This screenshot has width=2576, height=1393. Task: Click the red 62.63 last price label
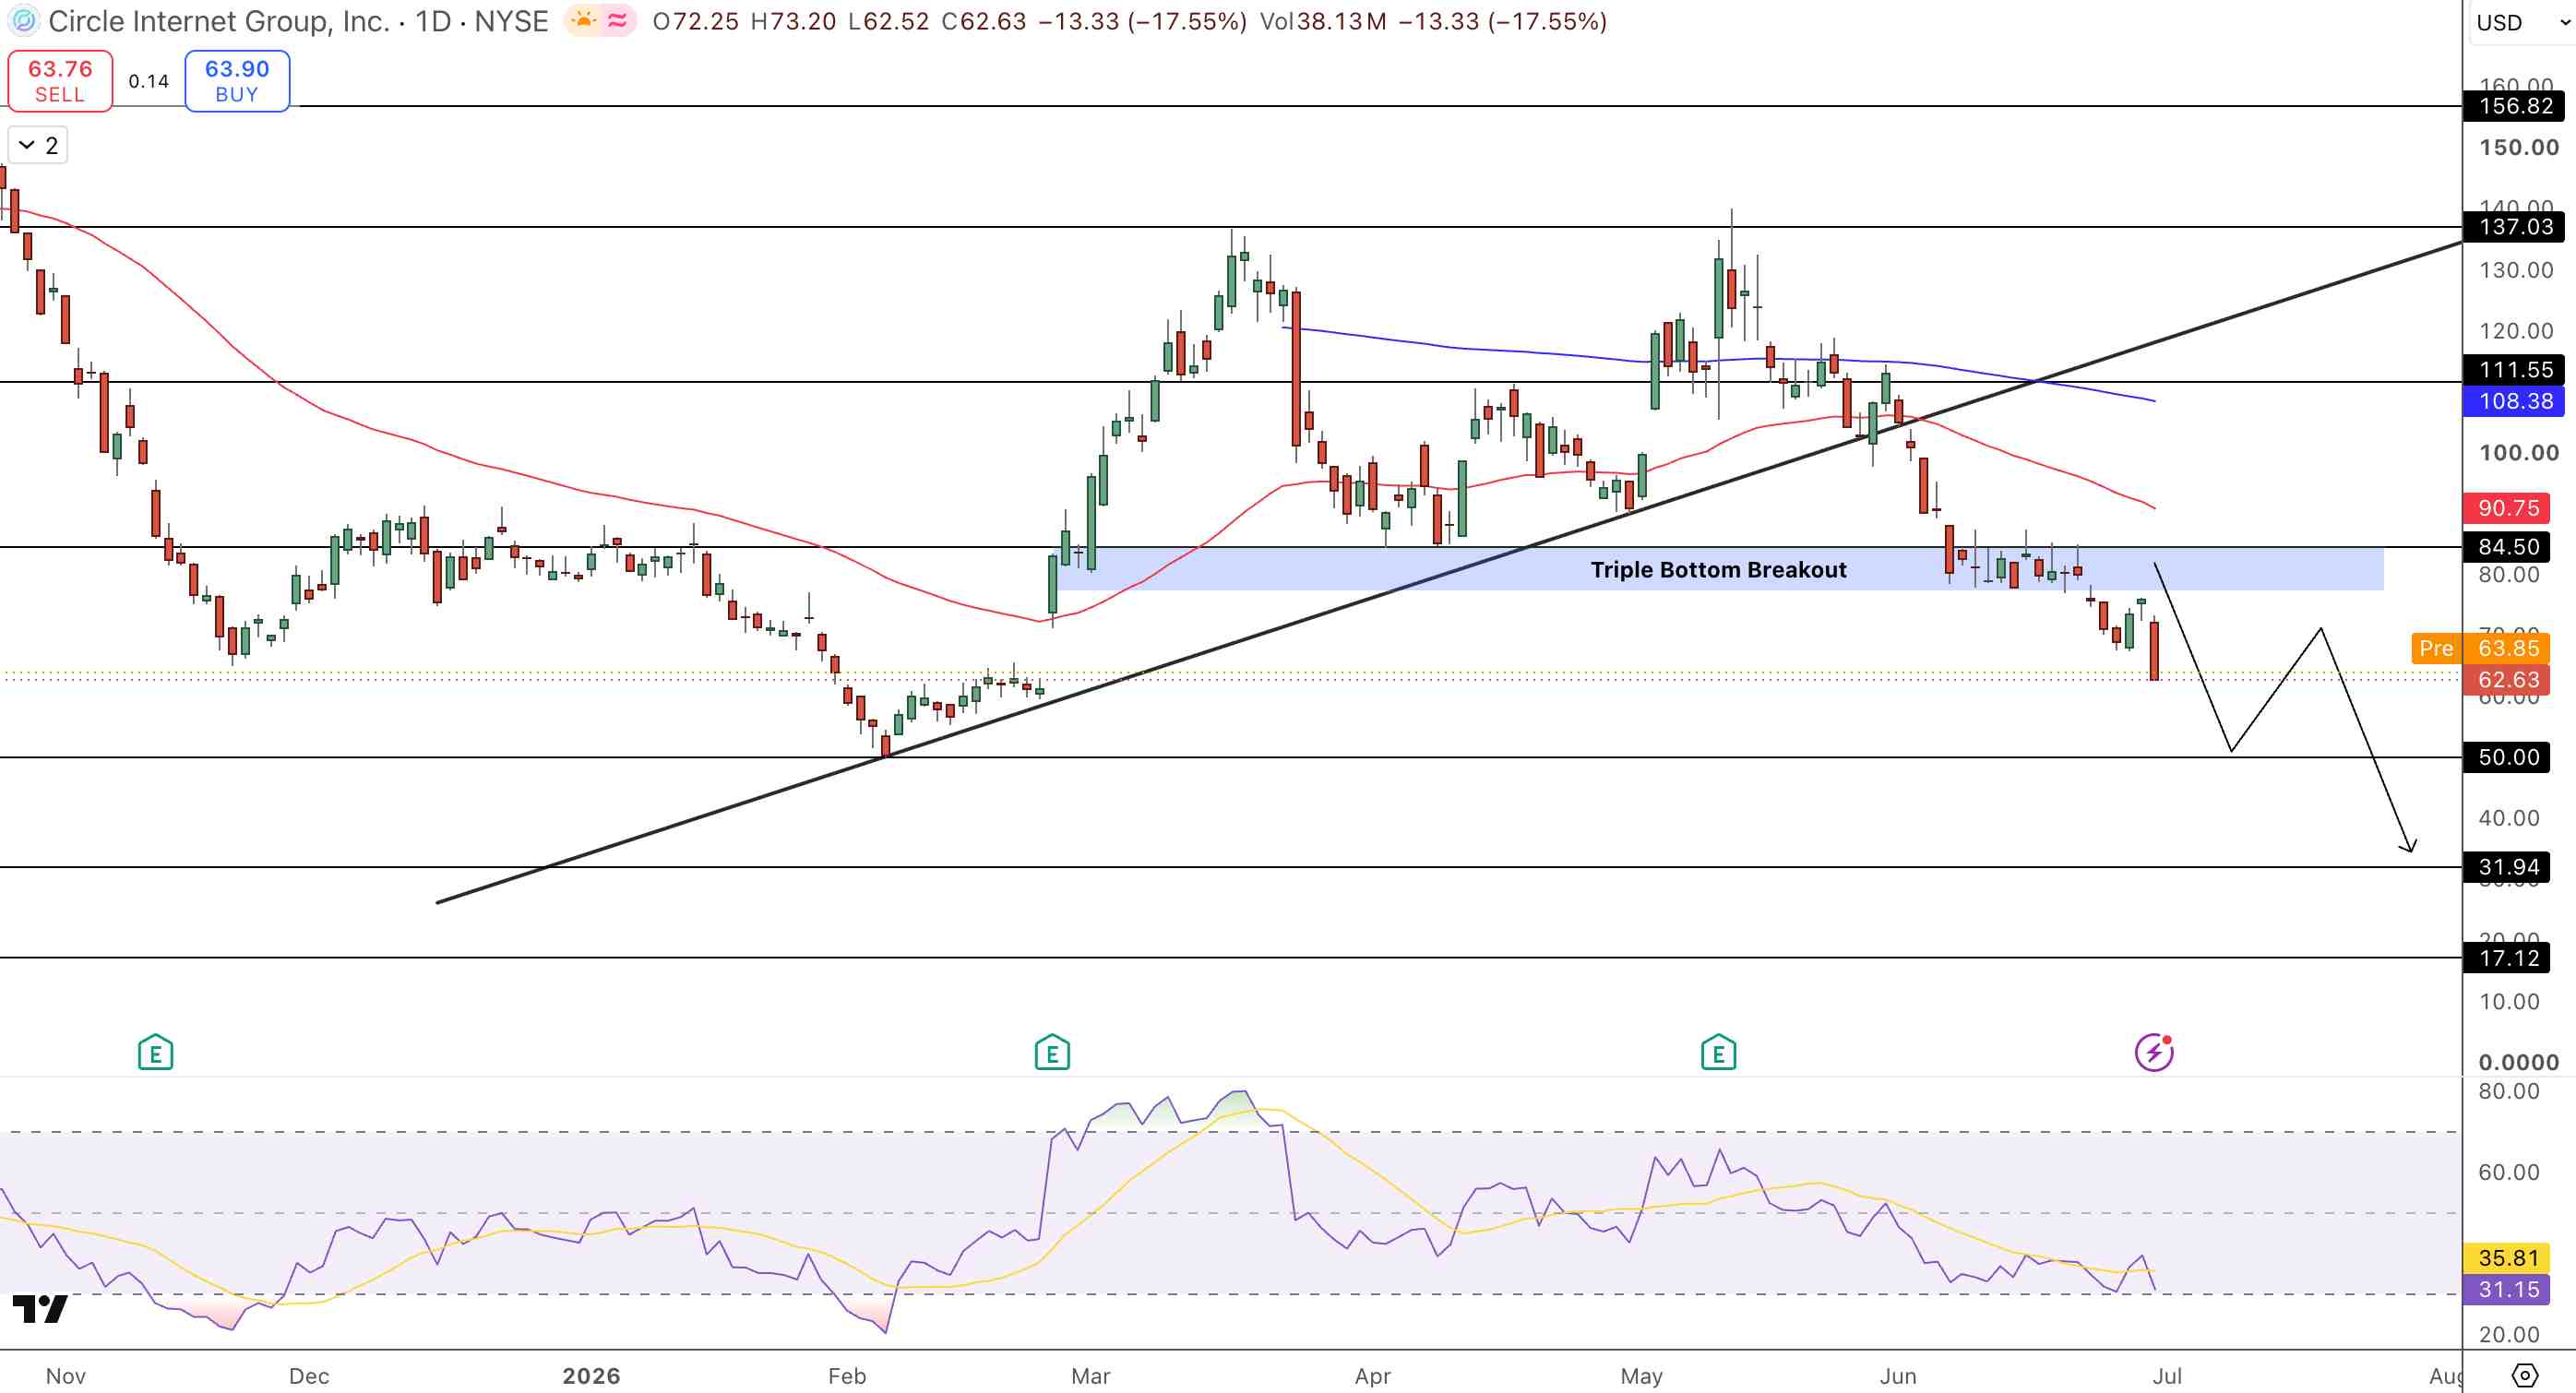[2507, 680]
